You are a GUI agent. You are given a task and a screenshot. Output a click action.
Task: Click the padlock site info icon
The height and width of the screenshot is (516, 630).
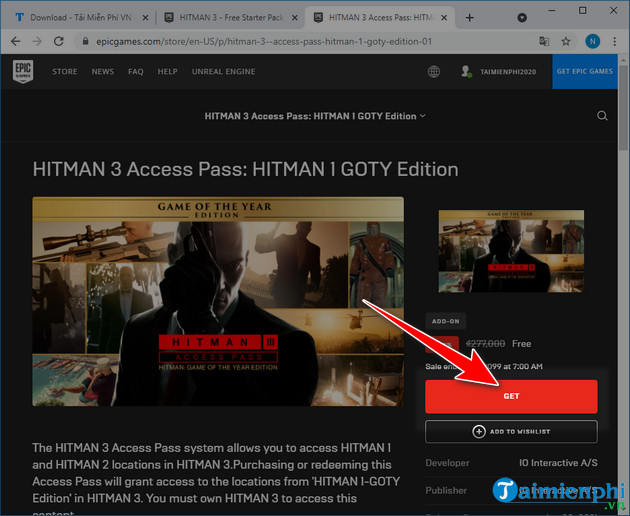(85, 41)
